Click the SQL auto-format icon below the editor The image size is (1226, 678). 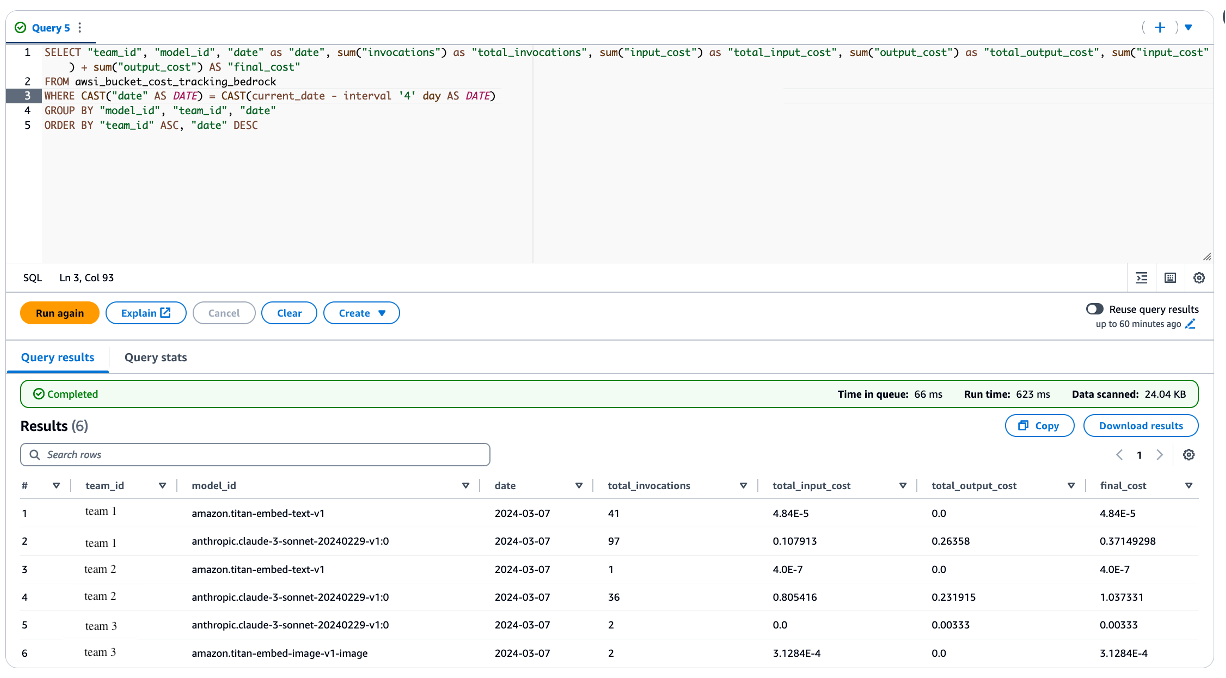(1142, 277)
